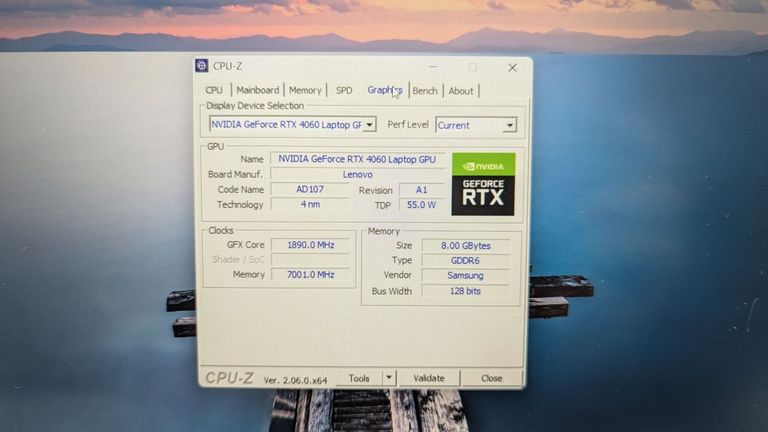Open the CPU tab
The image size is (768, 432).
pyautogui.click(x=214, y=90)
